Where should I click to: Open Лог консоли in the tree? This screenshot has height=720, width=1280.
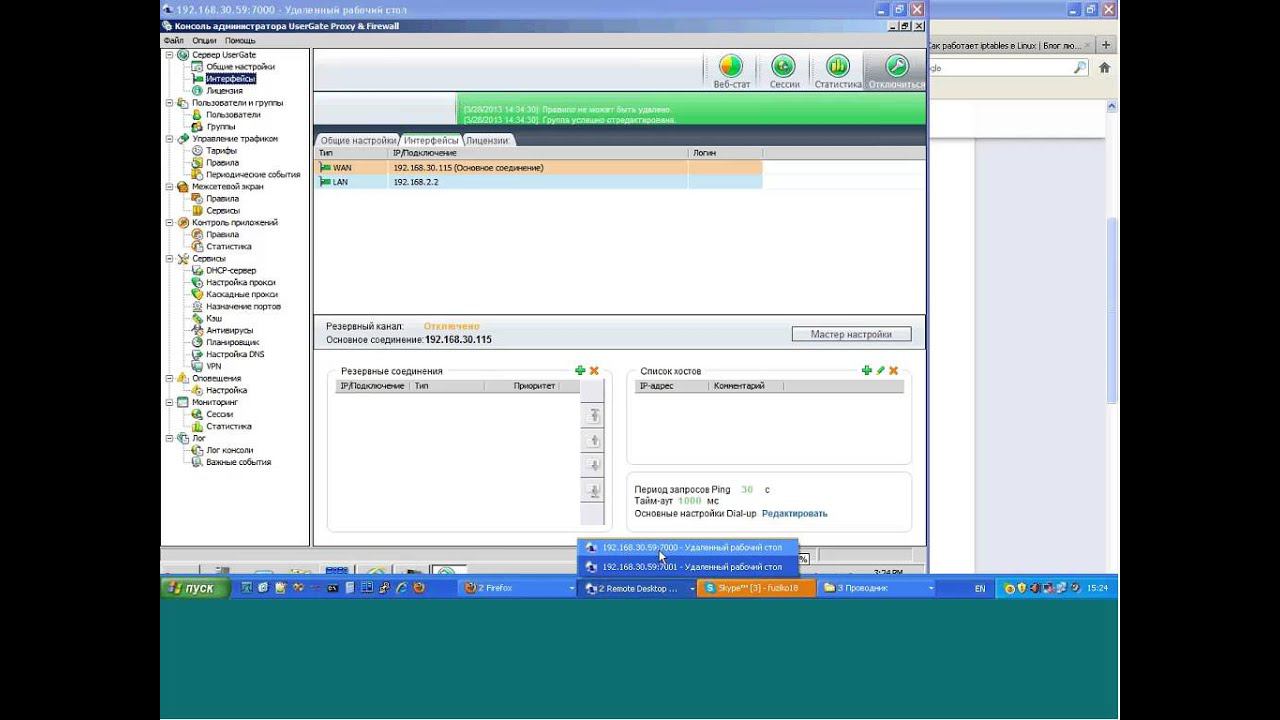[x=229, y=450]
